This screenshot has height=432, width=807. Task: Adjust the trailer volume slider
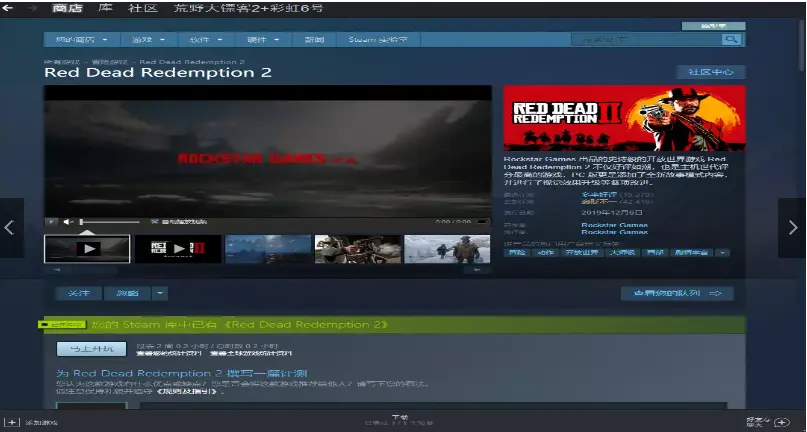110,222
